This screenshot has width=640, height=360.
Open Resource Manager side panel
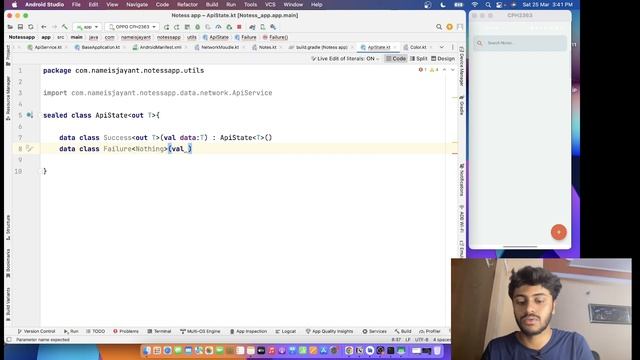tap(8, 98)
